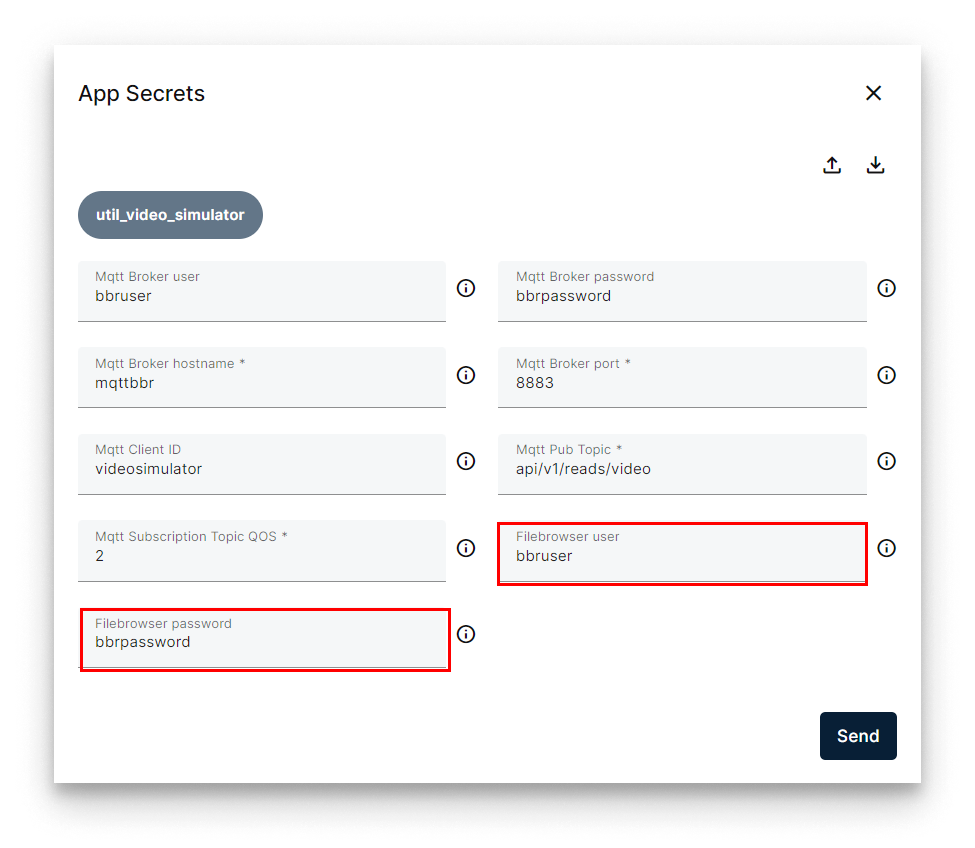The height and width of the screenshot is (848, 975).
Task: Select the Mqtt Client ID field
Action: (262, 463)
